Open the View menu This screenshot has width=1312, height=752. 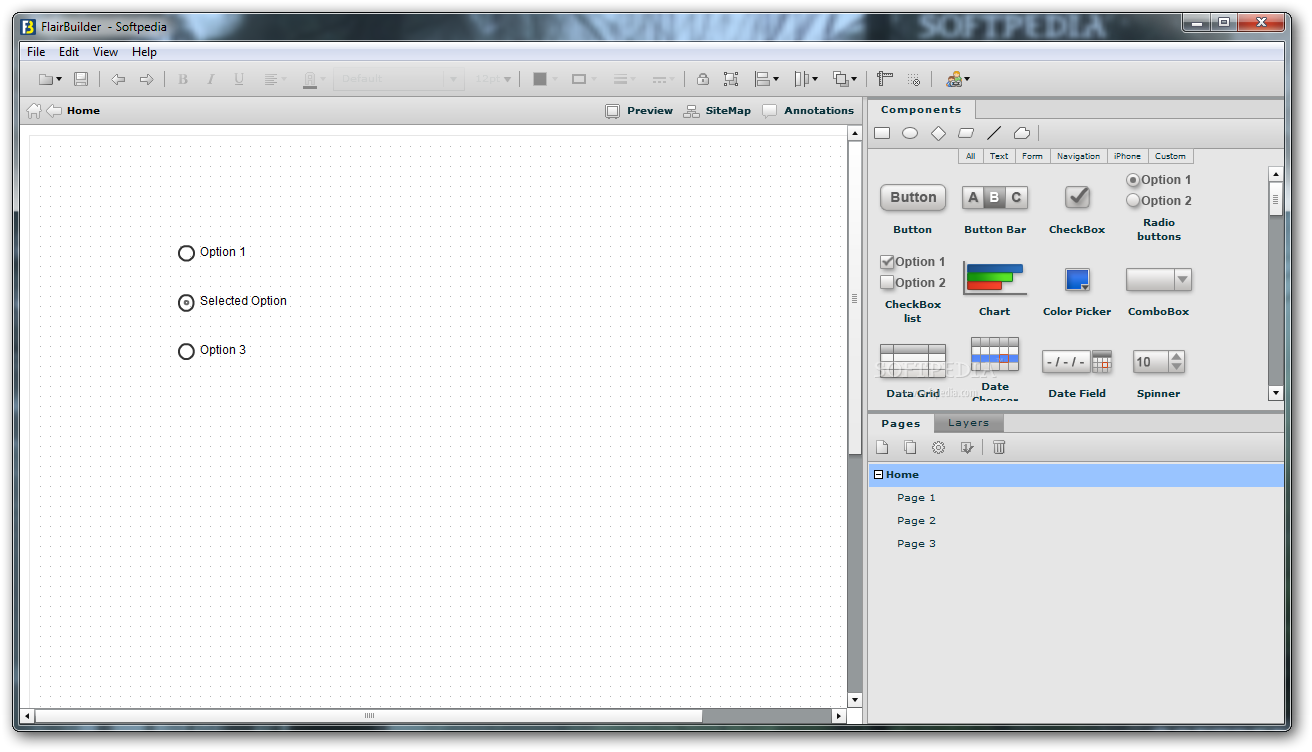coord(105,52)
